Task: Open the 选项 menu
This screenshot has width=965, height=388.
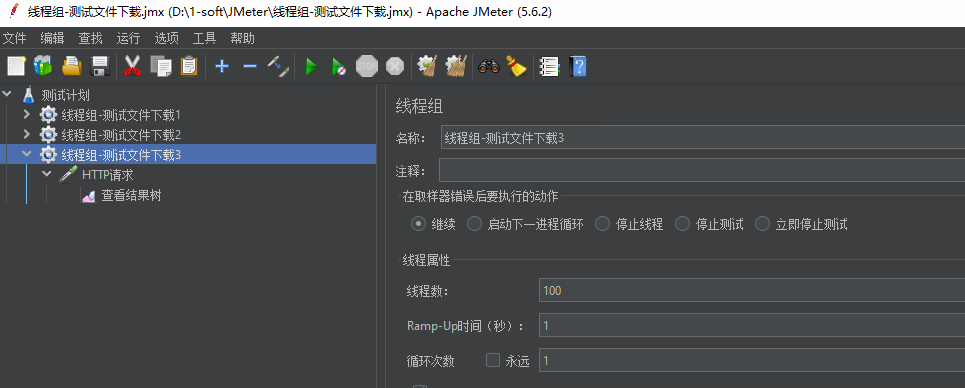Action: [167, 38]
